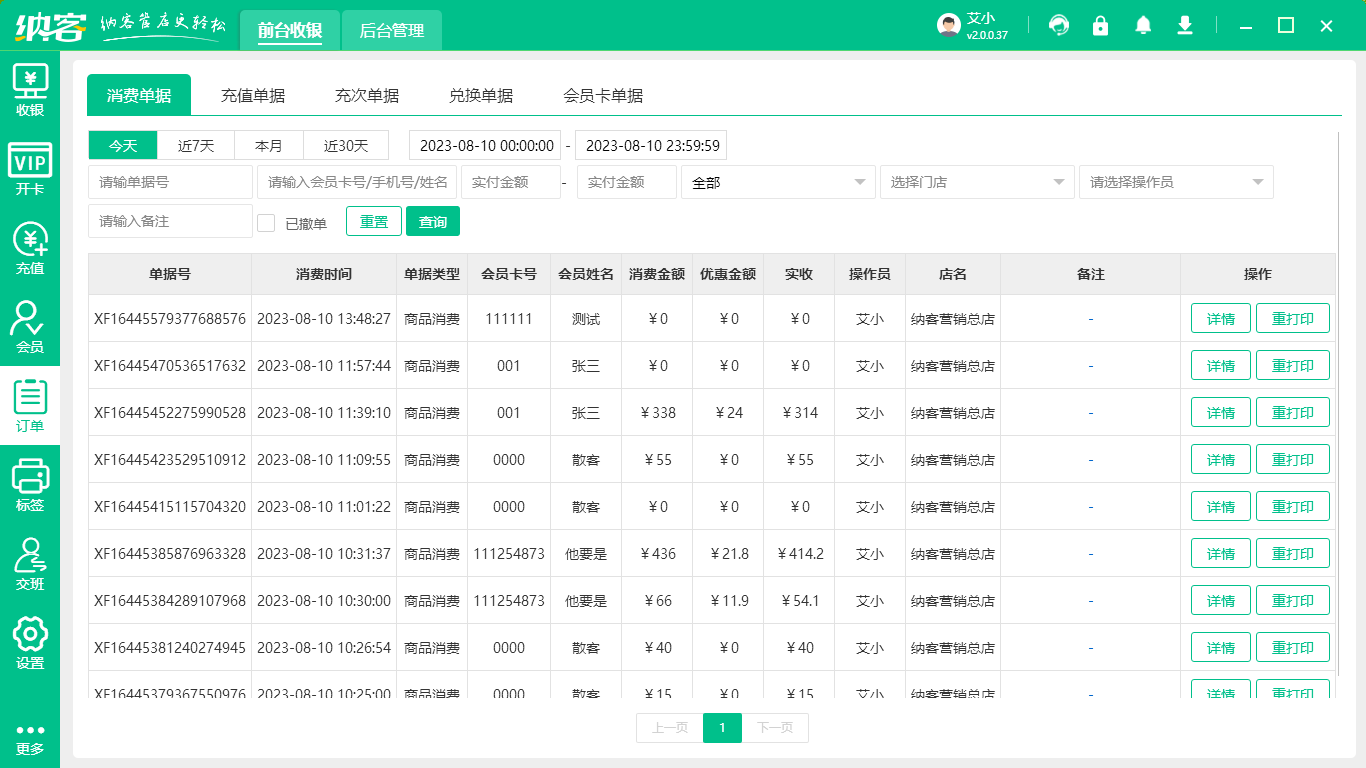Open the 全部 order type dropdown
The height and width of the screenshot is (768, 1366).
778,182
